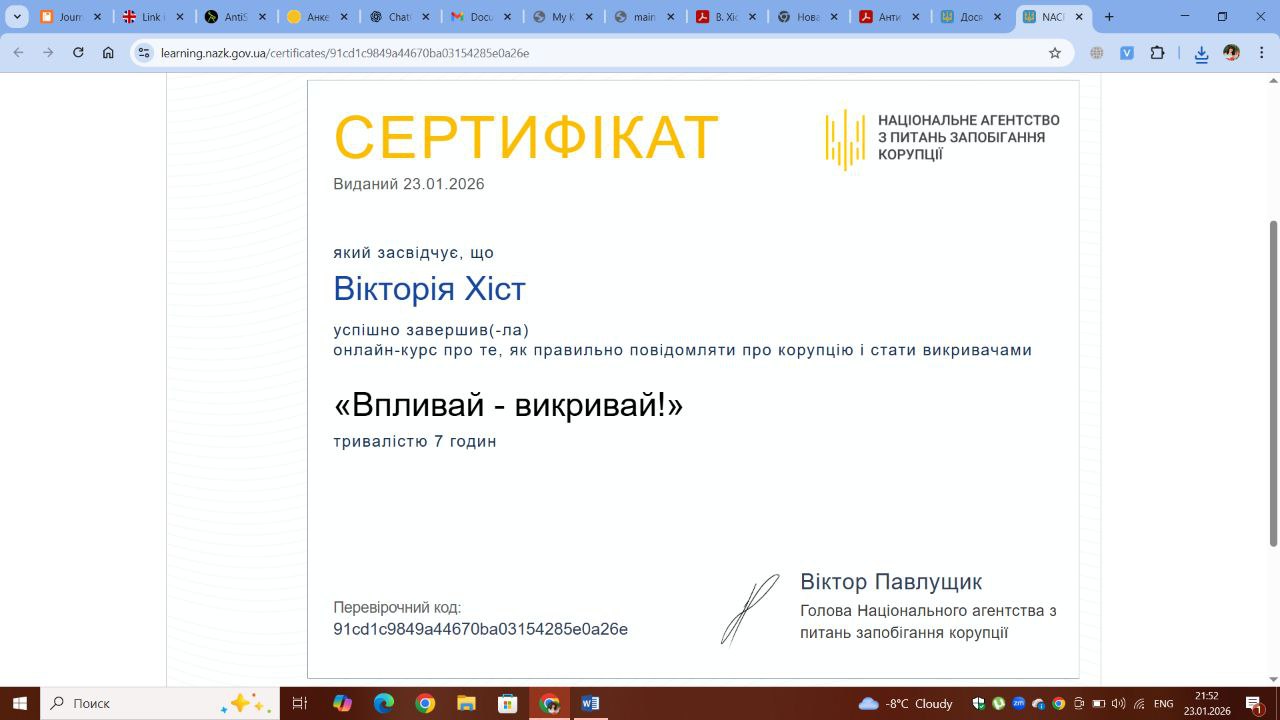Expand the tab search dropdown arrow

(17, 17)
